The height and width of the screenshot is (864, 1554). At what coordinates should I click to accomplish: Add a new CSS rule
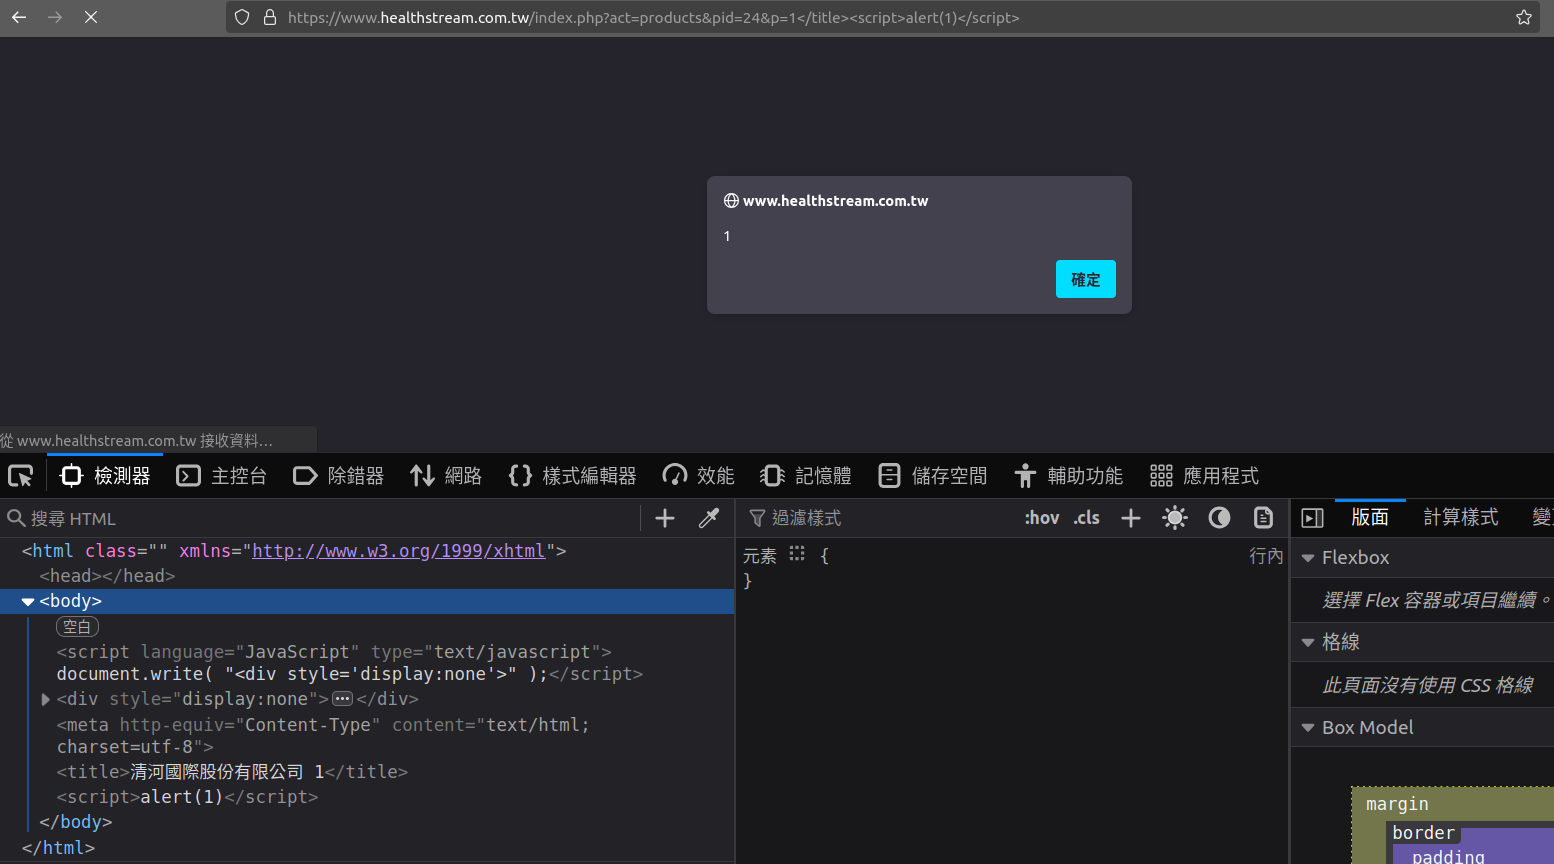[x=1131, y=518]
